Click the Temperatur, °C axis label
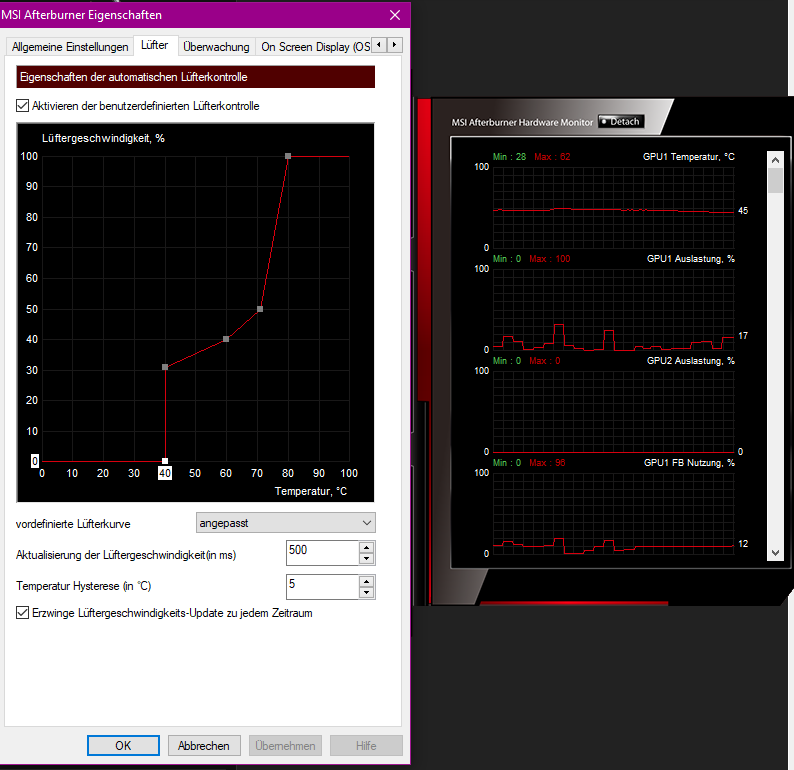 (x=311, y=491)
